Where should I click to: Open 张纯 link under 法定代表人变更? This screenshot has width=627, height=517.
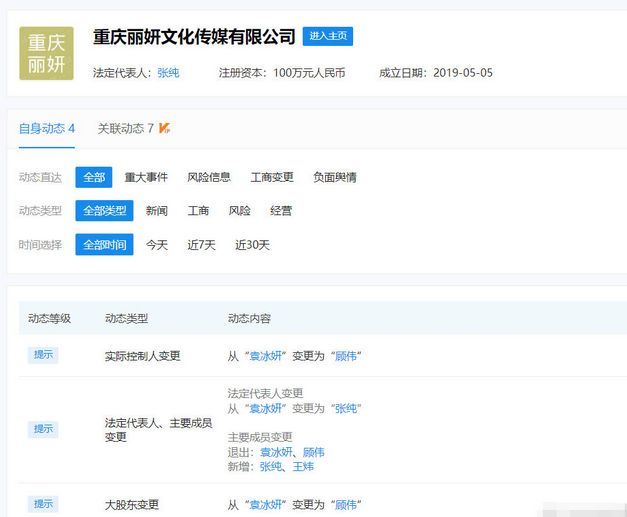(x=346, y=409)
